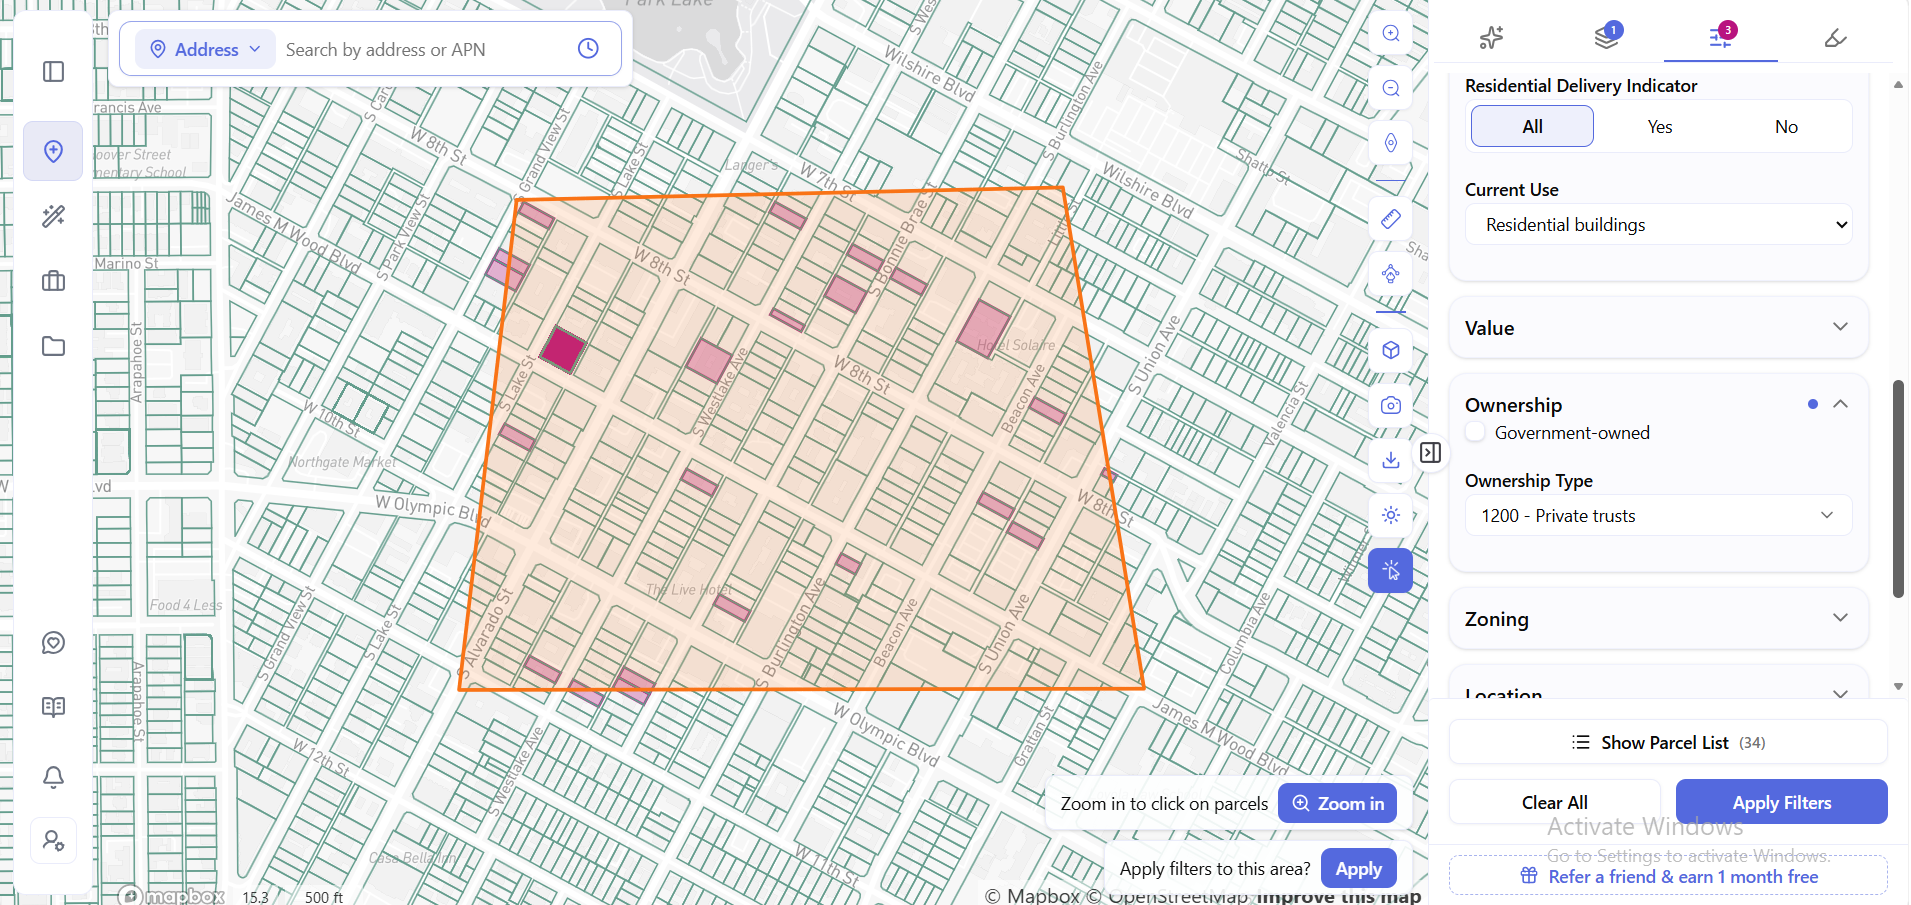Toggle the 3D cube view icon
Screen dimensions: 1911x905
coord(1390,350)
